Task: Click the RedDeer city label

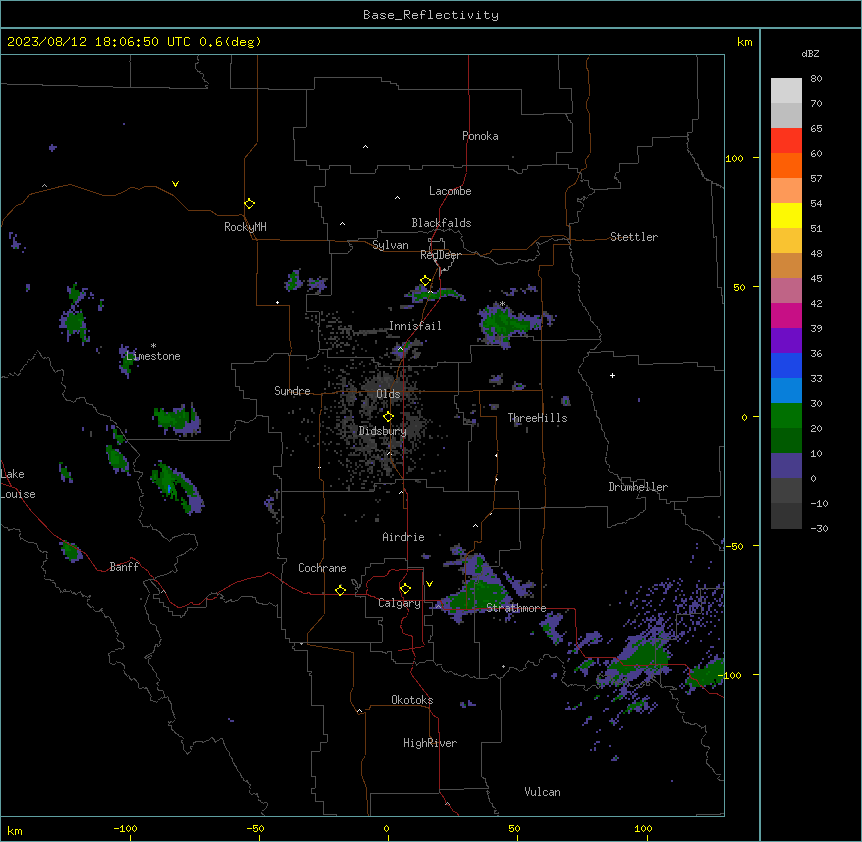Action: pyautogui.click(x=440, y=255)
